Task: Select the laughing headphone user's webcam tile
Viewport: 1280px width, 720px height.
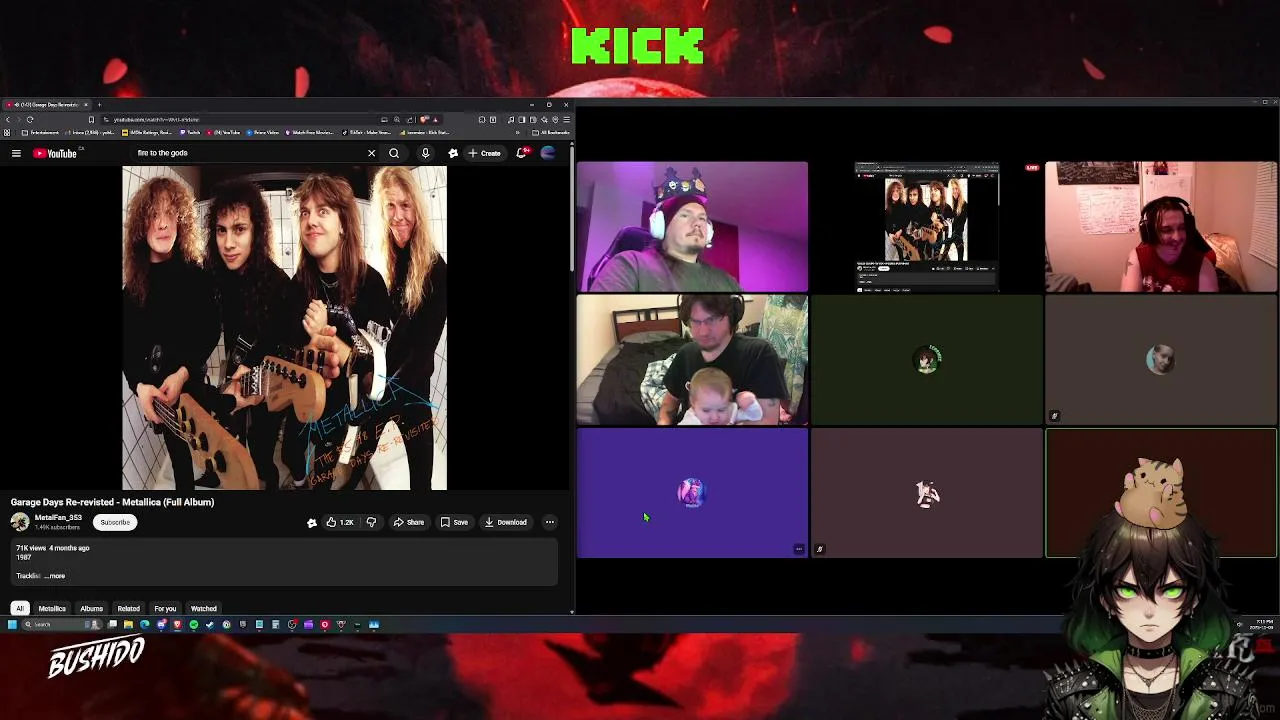Action: click(1161, 226)
